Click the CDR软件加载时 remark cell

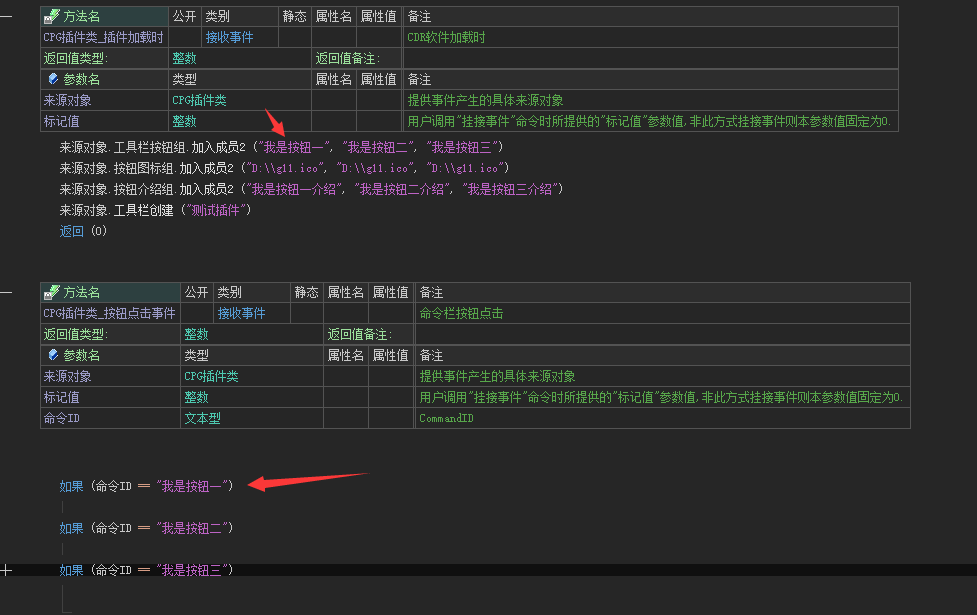coord(446,37)
